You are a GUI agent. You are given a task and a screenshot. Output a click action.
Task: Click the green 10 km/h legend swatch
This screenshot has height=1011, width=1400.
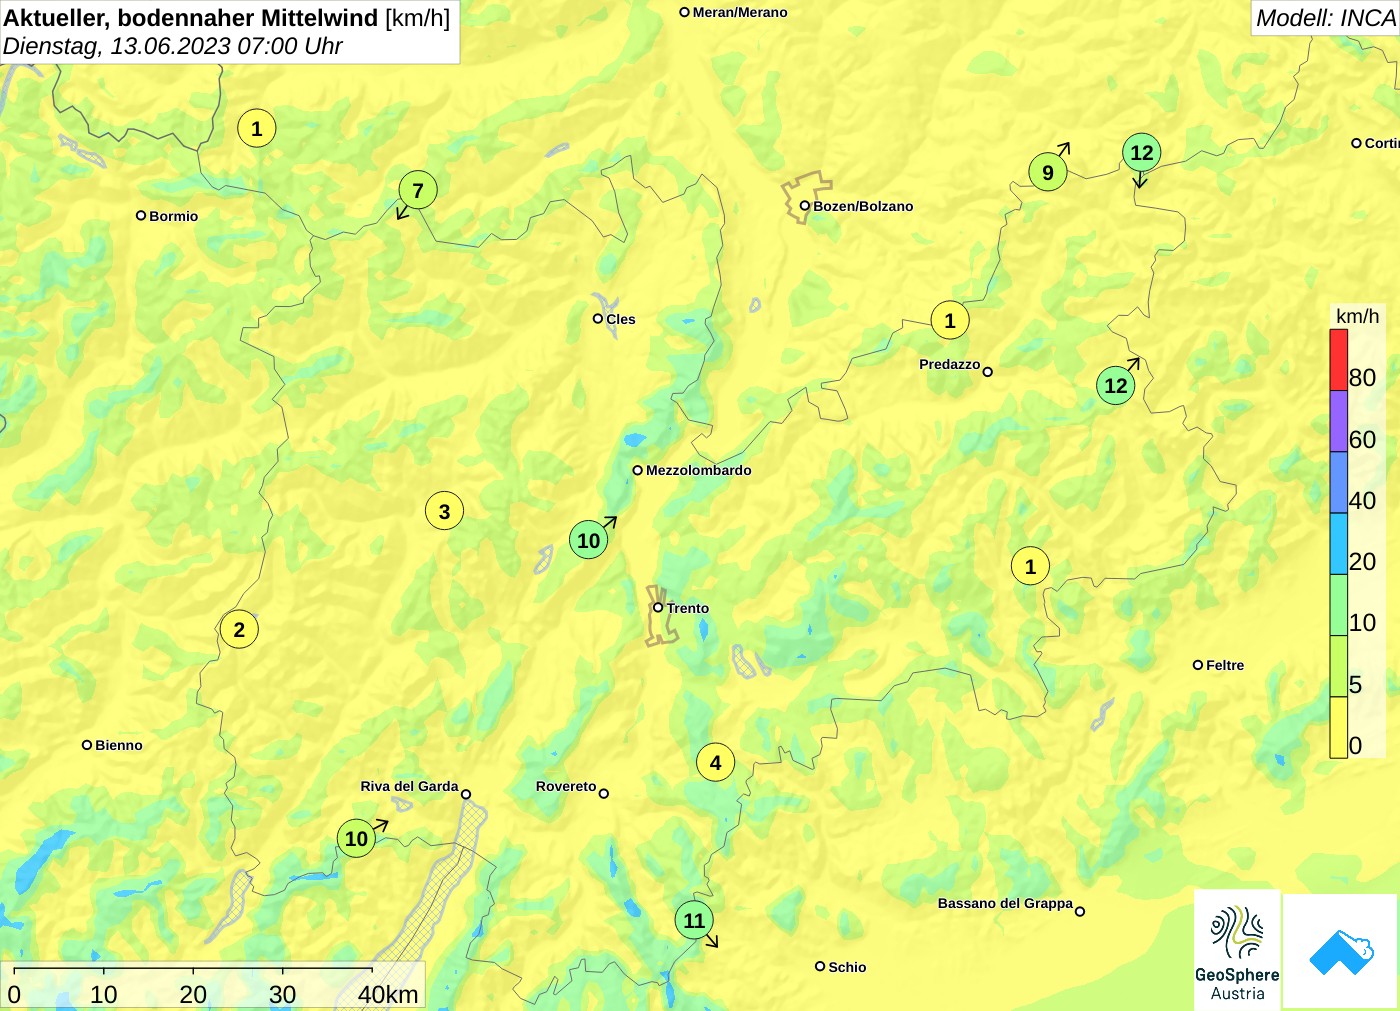point(1339,605)
